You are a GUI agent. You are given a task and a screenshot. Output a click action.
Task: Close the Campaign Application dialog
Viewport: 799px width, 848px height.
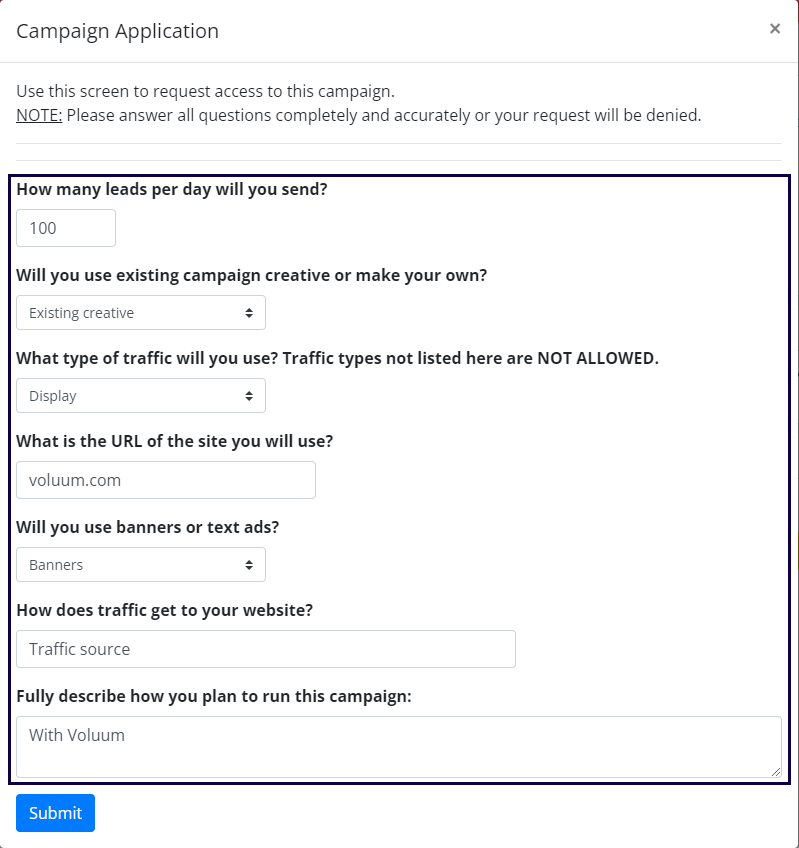774,29
